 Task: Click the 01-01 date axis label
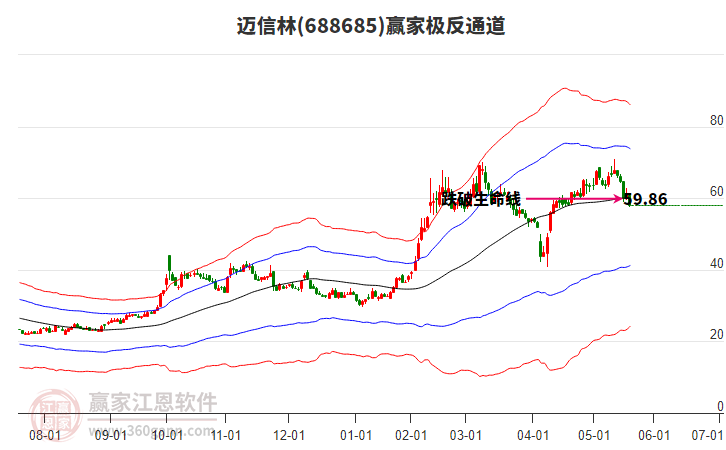pyautogui.click(x=356, y=435)
